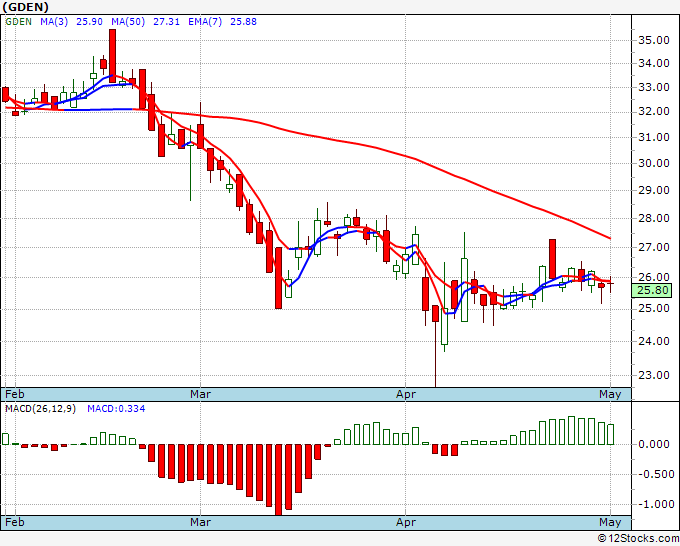Click the MACD(26,12,9) indicator label
Viewport: 680px width, 546px height.
click(x=40, y=409)
